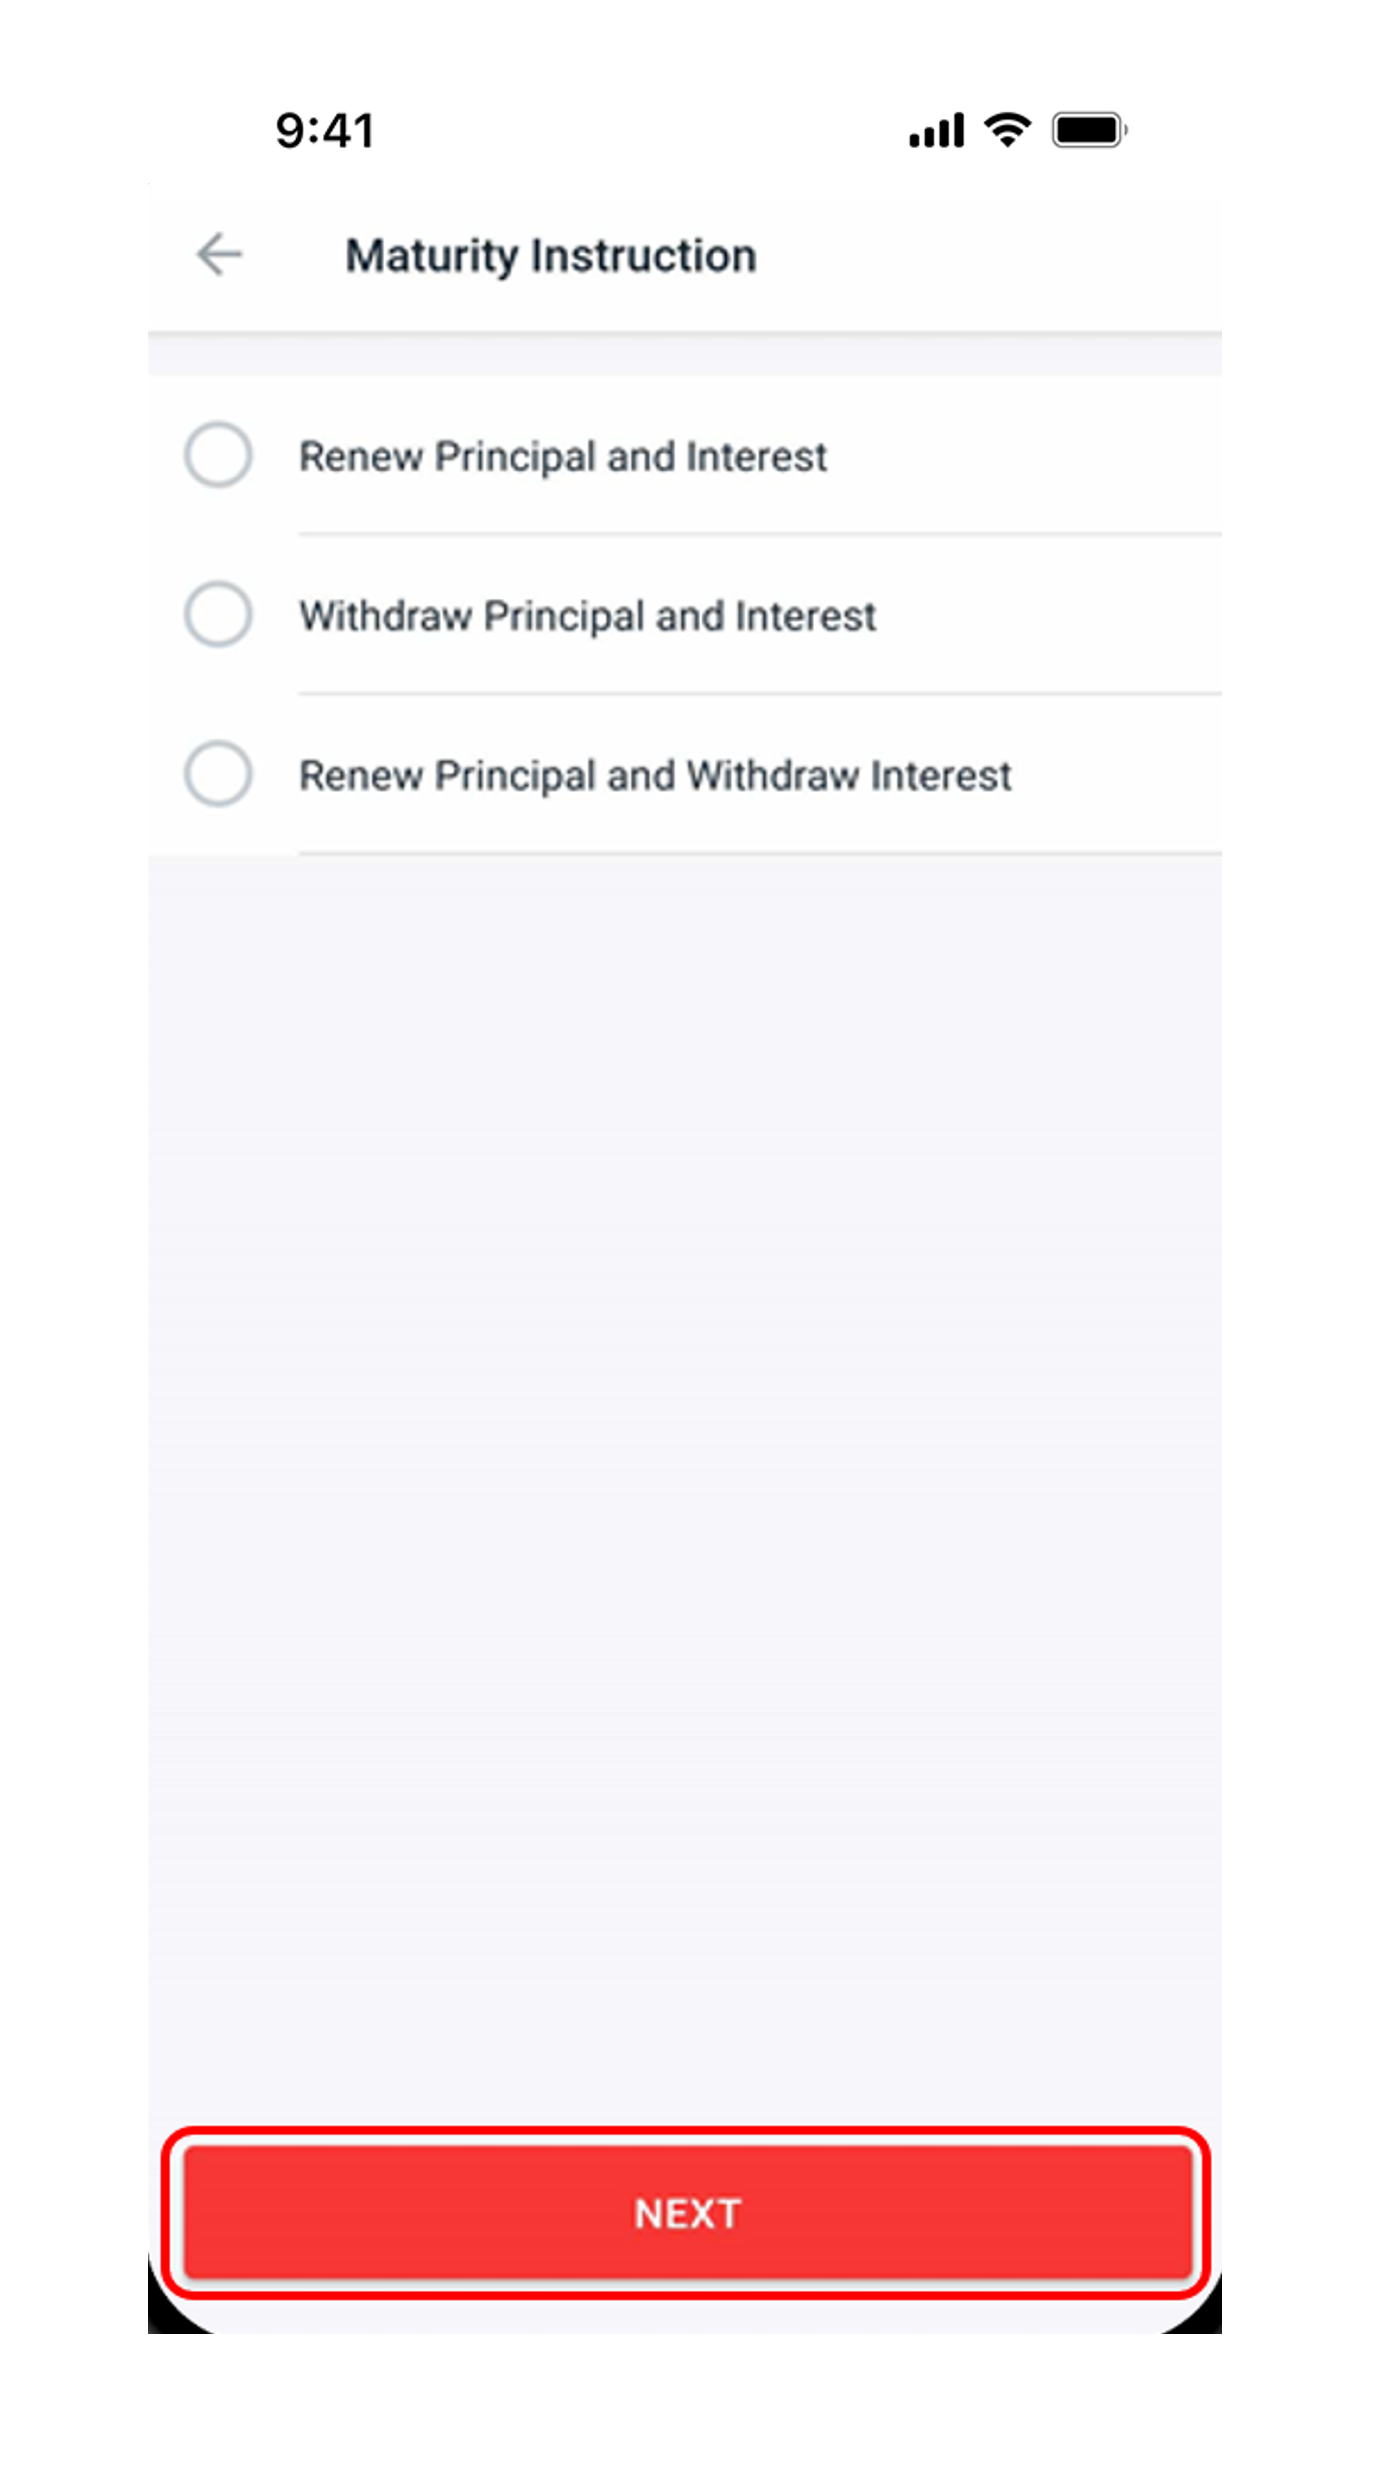1374x2475 pixels.
Task: Click the 'Maturity Instruction' page title
Action: coord(551,255)
